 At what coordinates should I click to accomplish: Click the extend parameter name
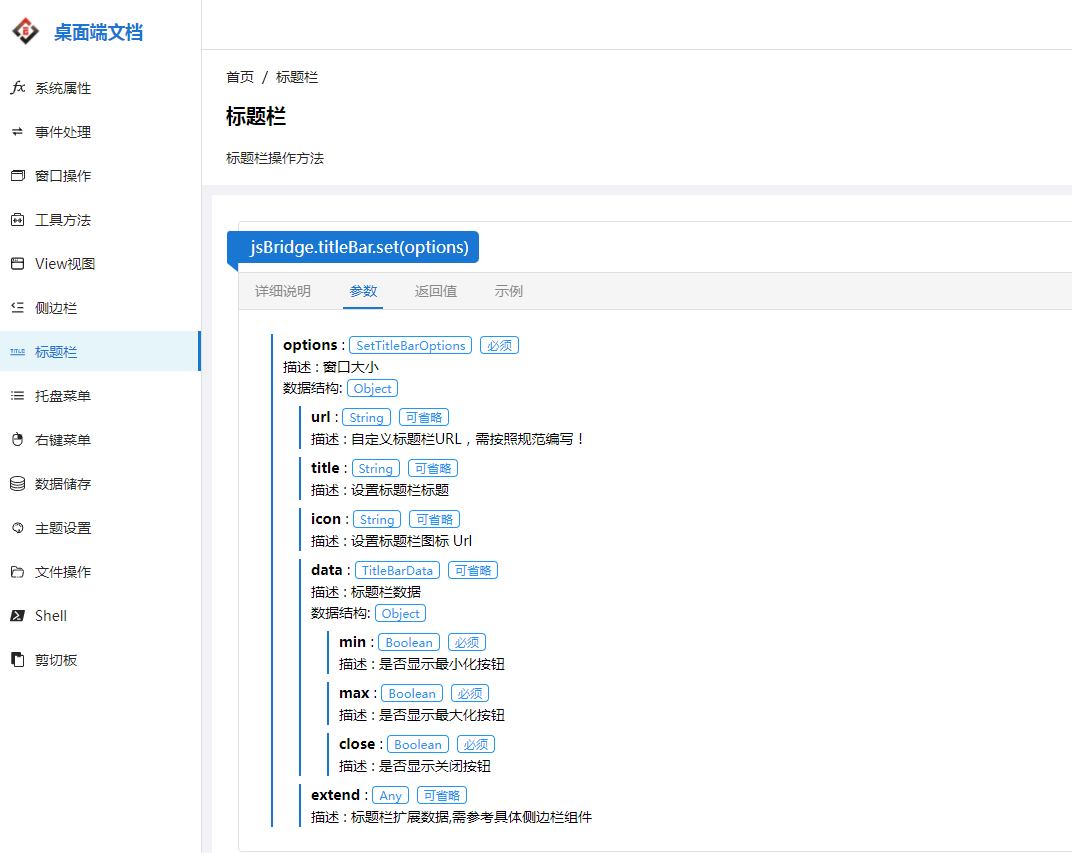(x=335, y=795)
